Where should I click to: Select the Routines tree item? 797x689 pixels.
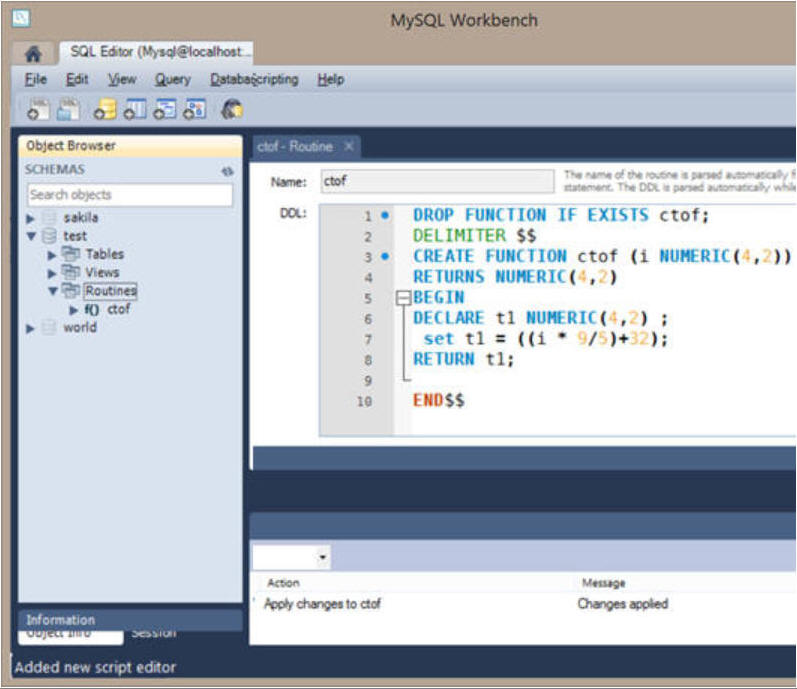111,291
